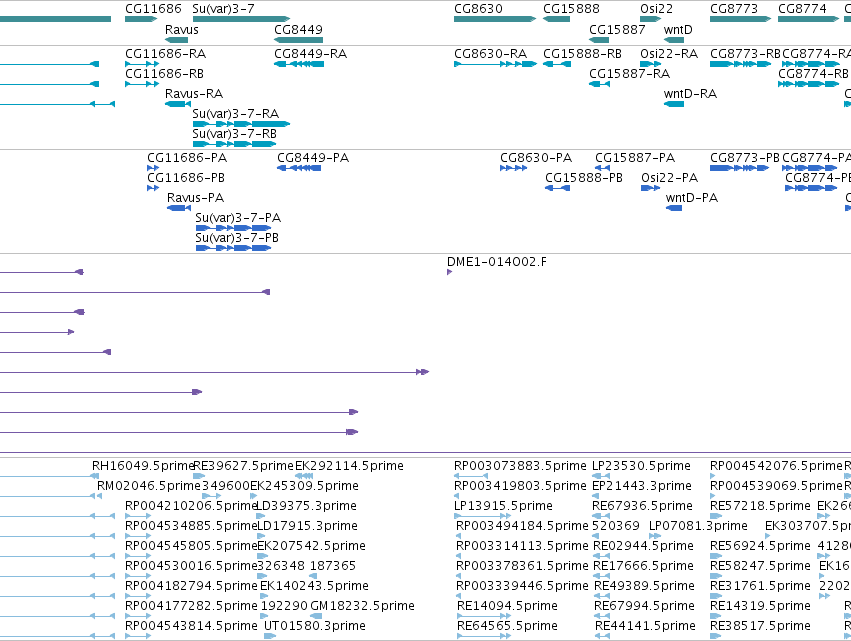Viewport: 851px width, 641px height.
Task: Click the RE57218.5prime EST
Action: [x=716, y=516]
